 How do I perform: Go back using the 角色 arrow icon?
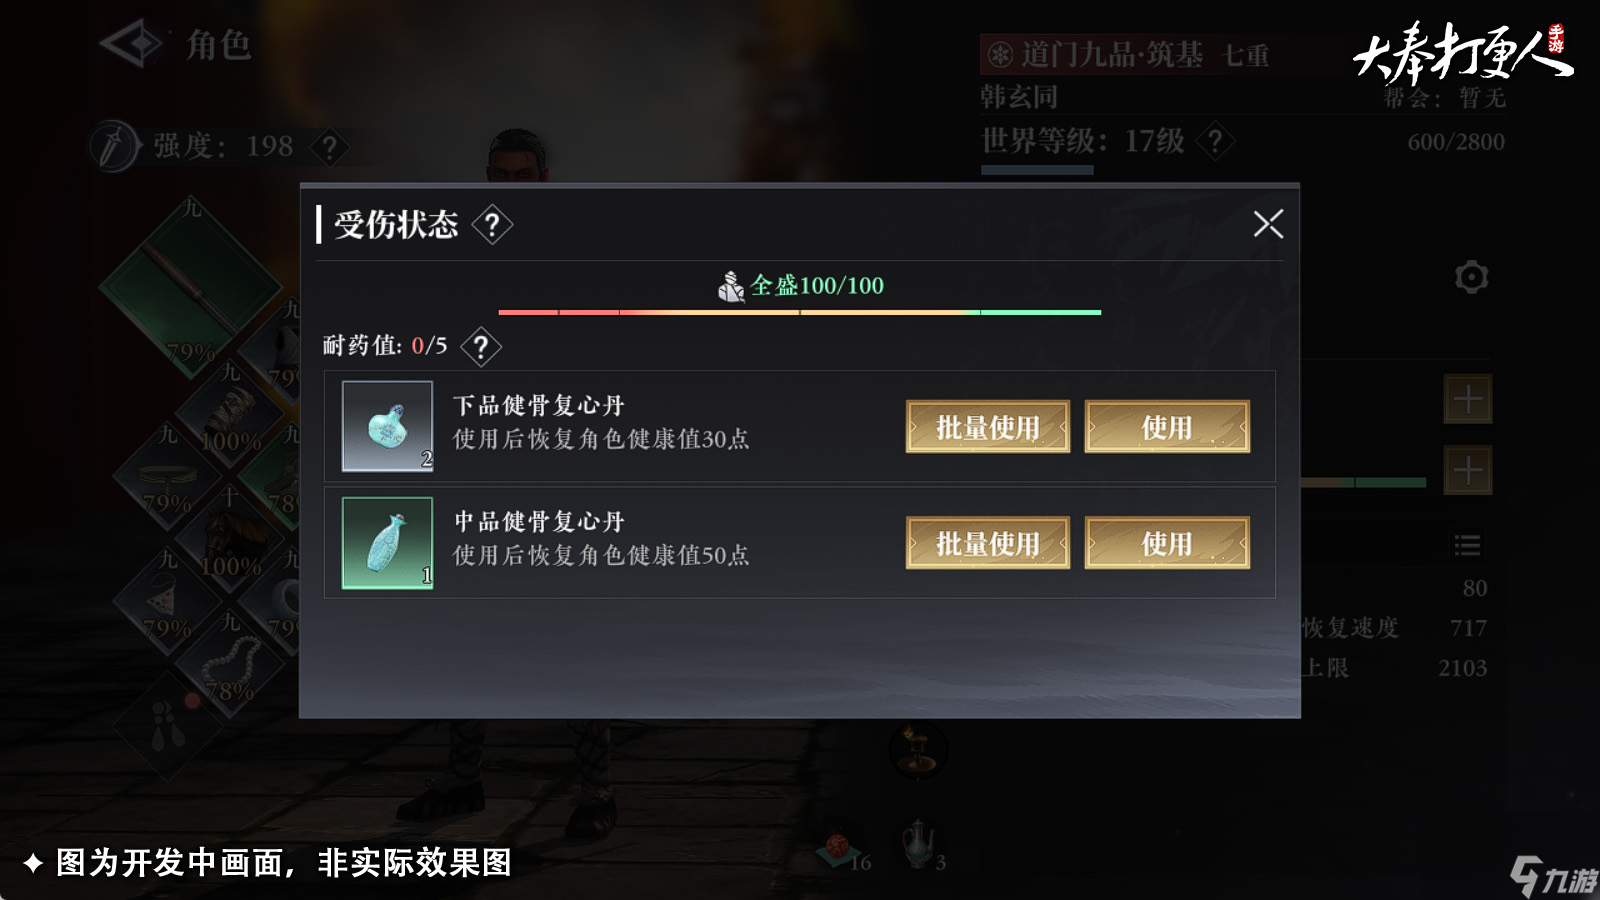[131, 44]
